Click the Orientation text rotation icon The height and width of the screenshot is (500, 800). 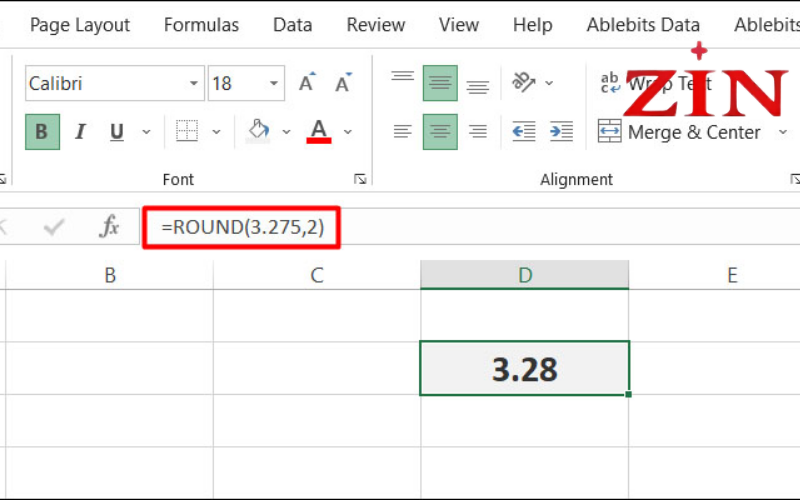point(523,82)
